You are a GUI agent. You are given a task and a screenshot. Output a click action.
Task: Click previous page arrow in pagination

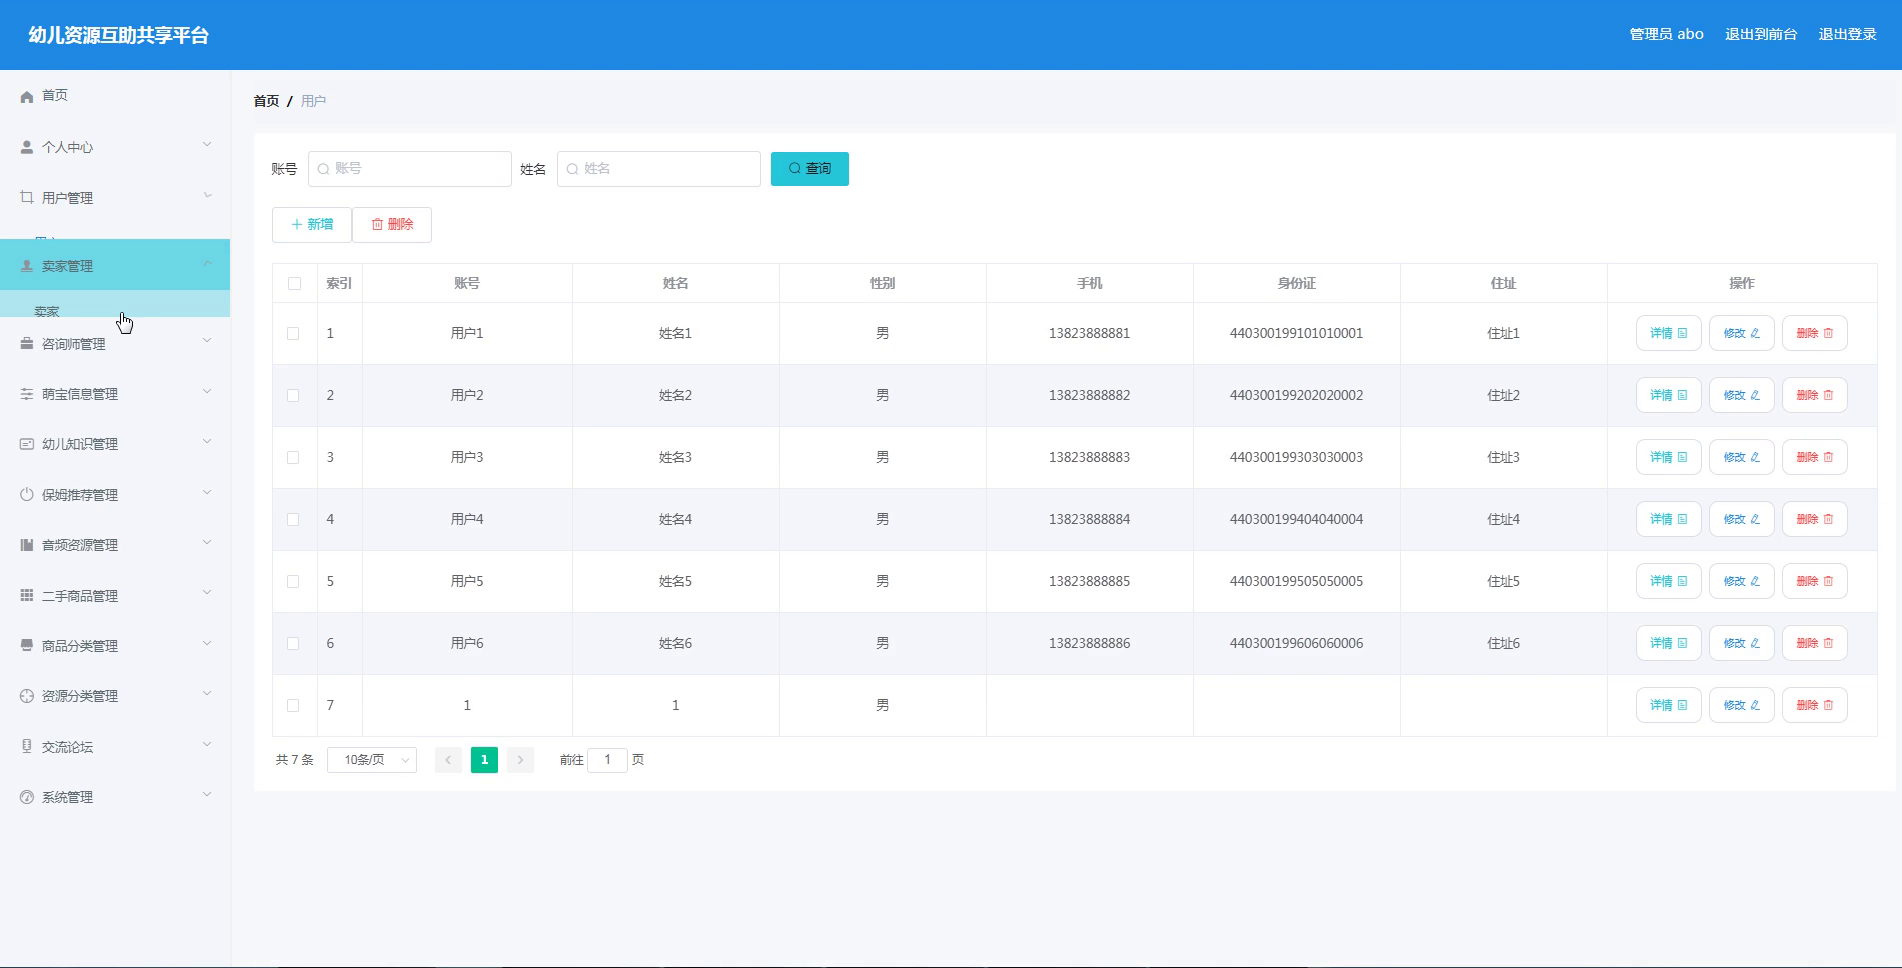448,760
